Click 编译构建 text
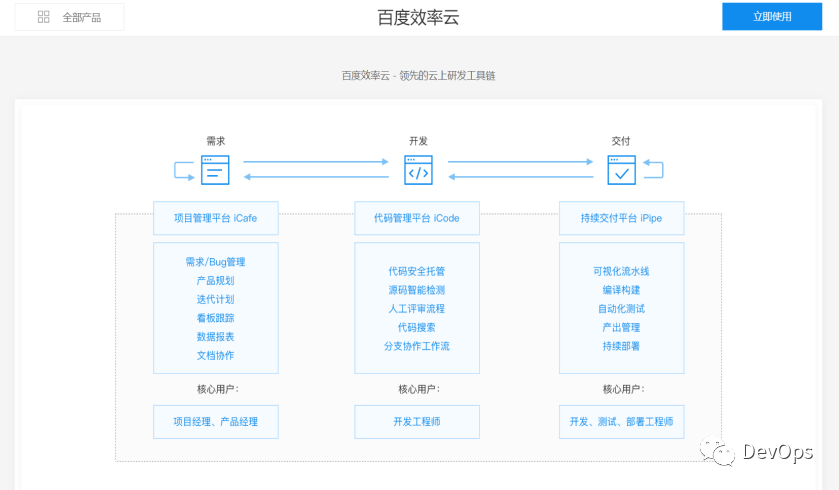The image size is (839, 490). point(621,290)
